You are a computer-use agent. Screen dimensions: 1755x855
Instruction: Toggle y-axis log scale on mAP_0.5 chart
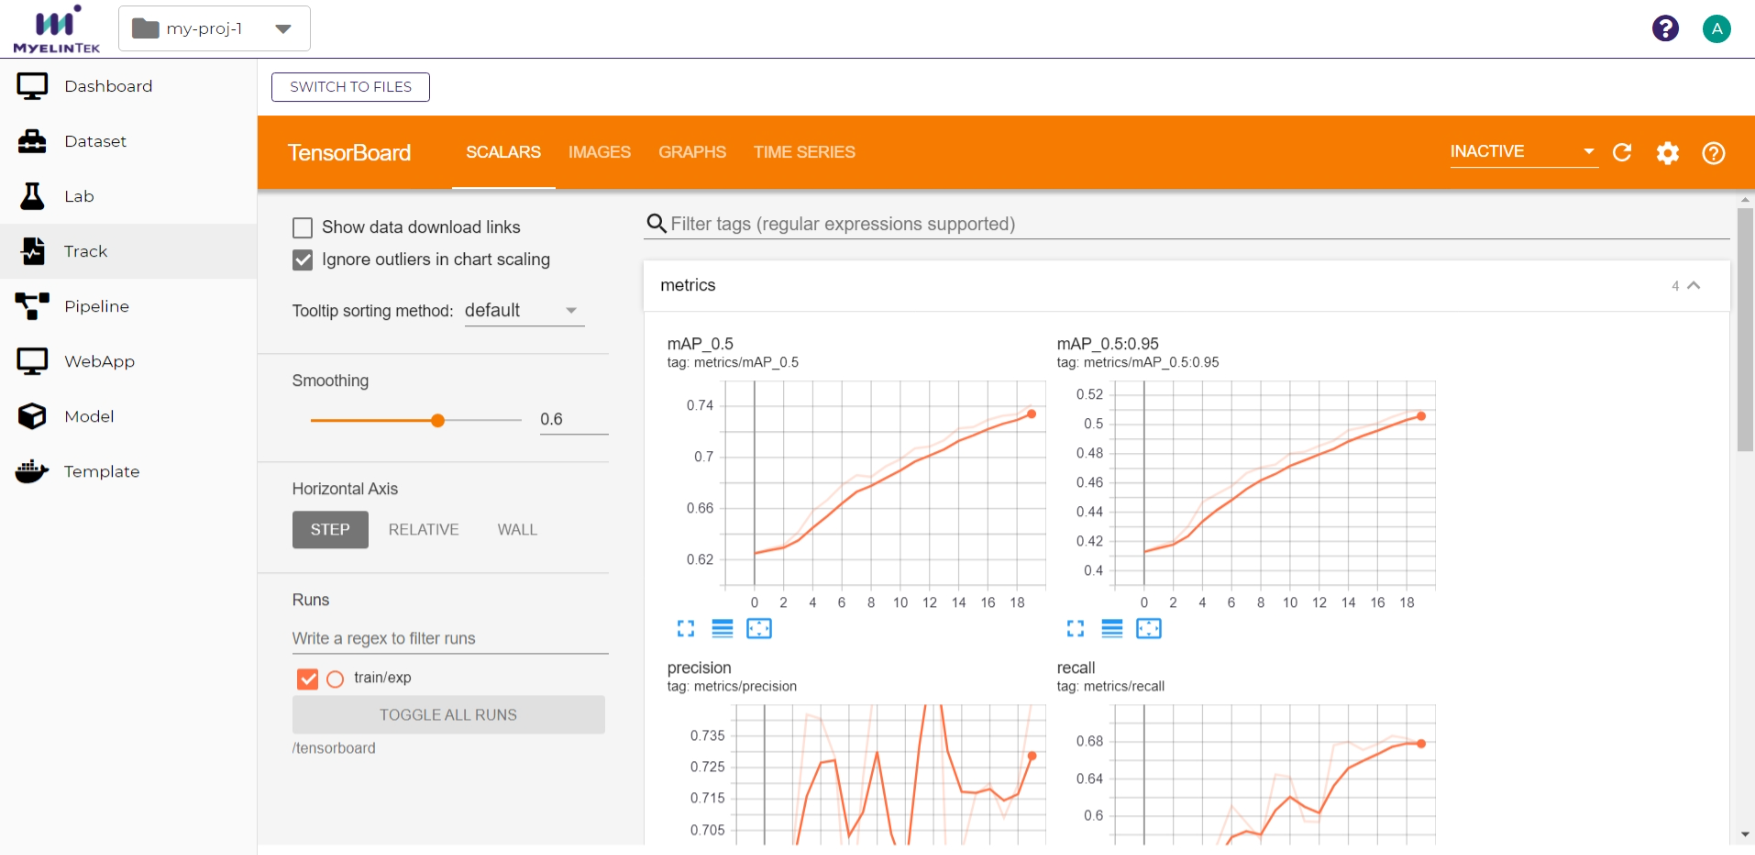pos(722,628)
